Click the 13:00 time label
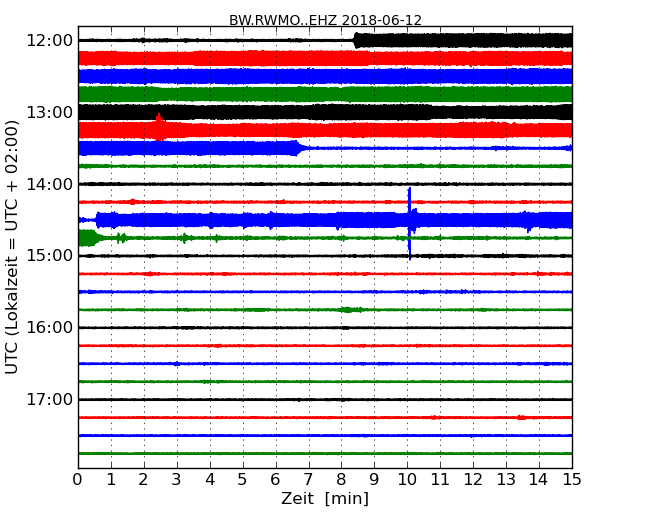This screenshot has width=650, height=520. click(x=49, y=112)
